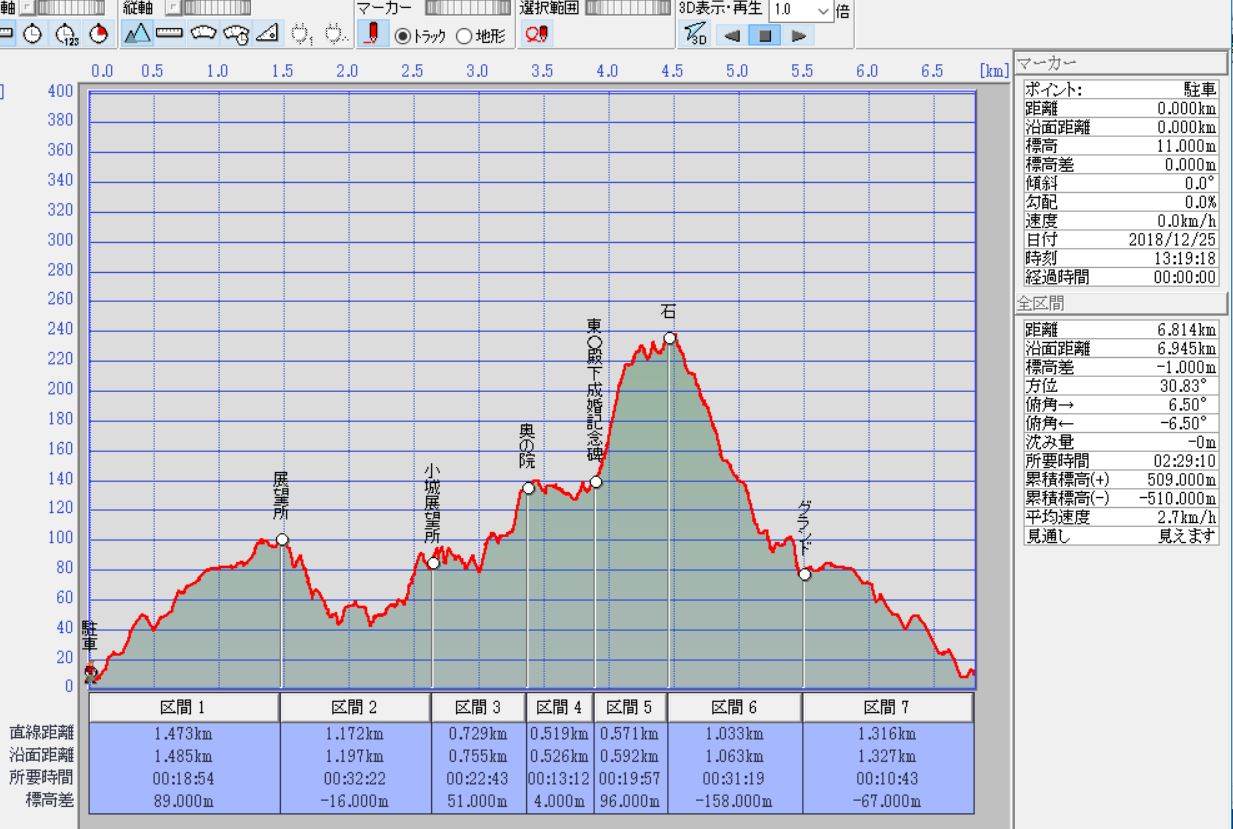Click 区間 4 time cell 00:13:12
Screen dimensions: 1233x829
point(559,779)
